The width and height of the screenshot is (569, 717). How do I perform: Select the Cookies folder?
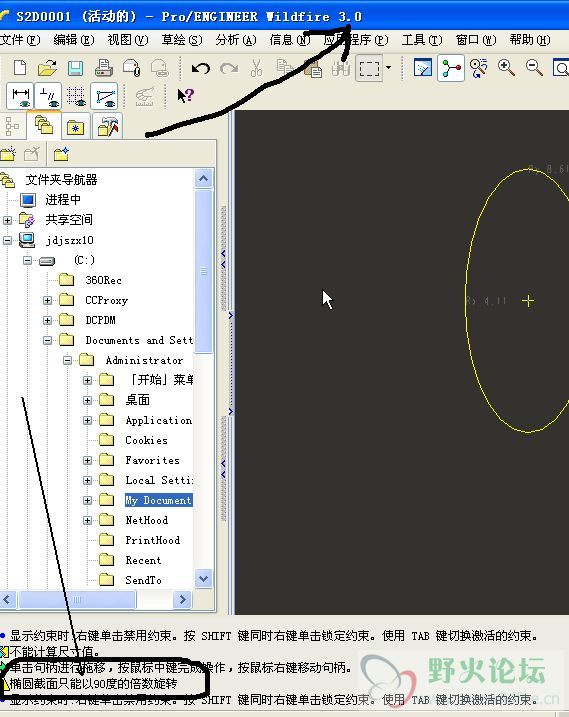(x=146, y=440)
